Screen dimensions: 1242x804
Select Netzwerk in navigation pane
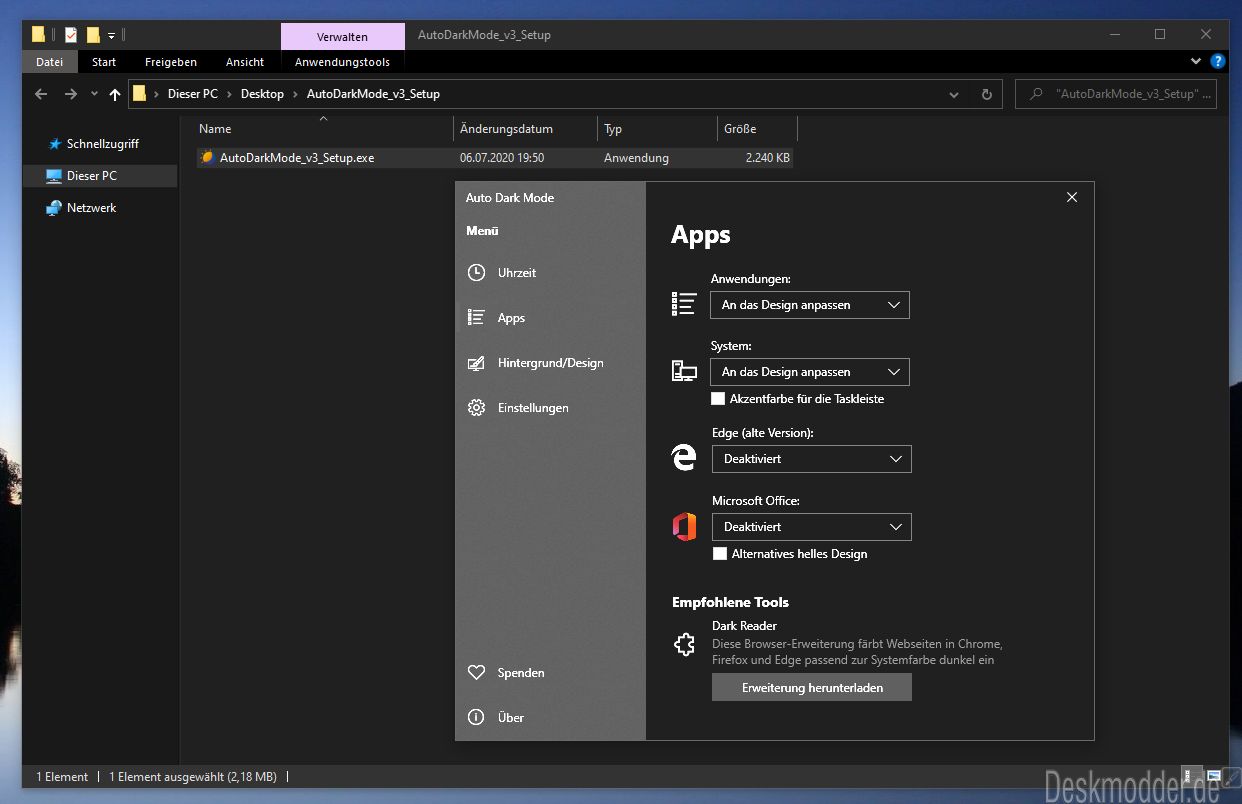92,208
